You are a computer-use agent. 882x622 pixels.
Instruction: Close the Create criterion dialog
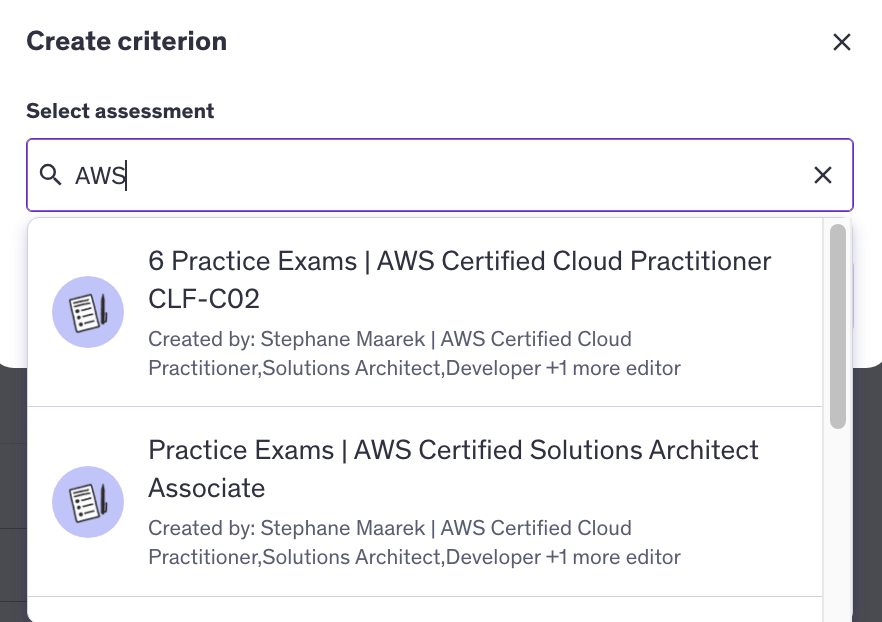[x=842, y=42]
